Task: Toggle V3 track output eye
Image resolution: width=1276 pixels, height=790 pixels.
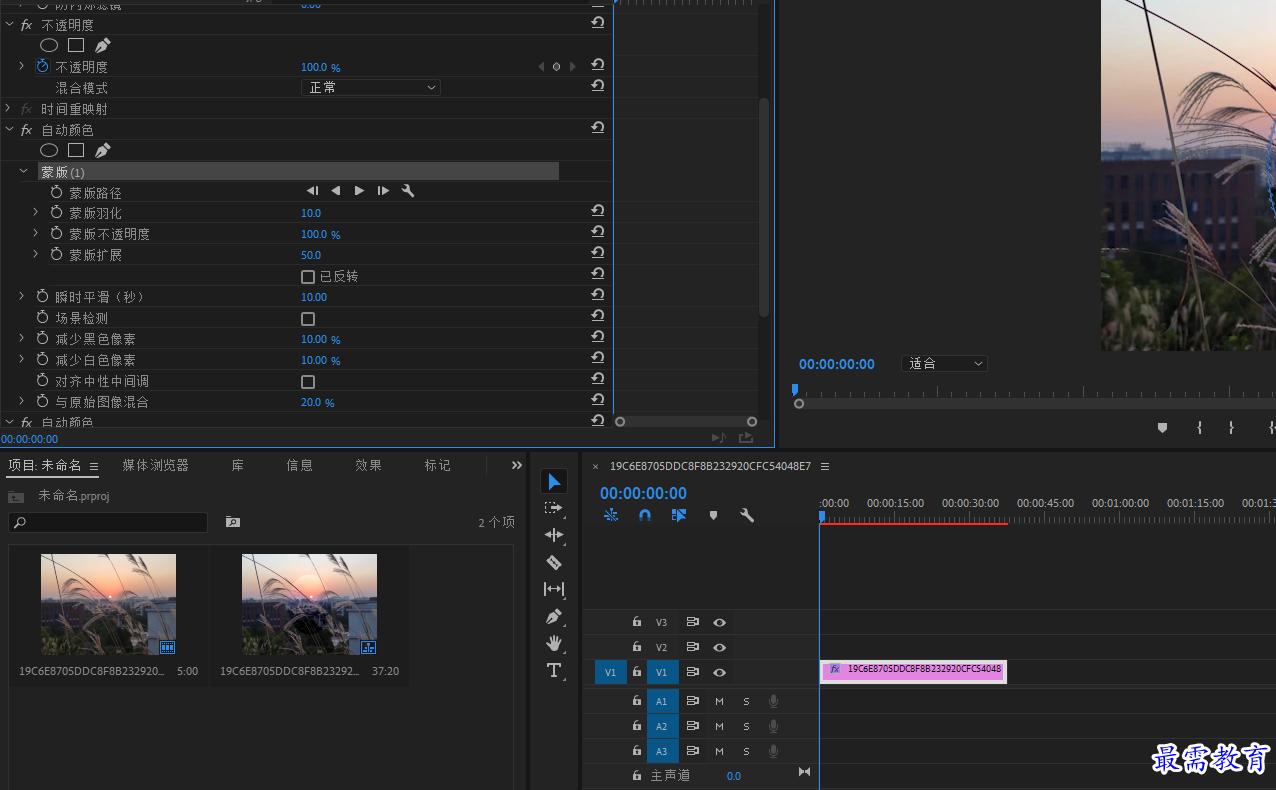Action: pos(719,622)
